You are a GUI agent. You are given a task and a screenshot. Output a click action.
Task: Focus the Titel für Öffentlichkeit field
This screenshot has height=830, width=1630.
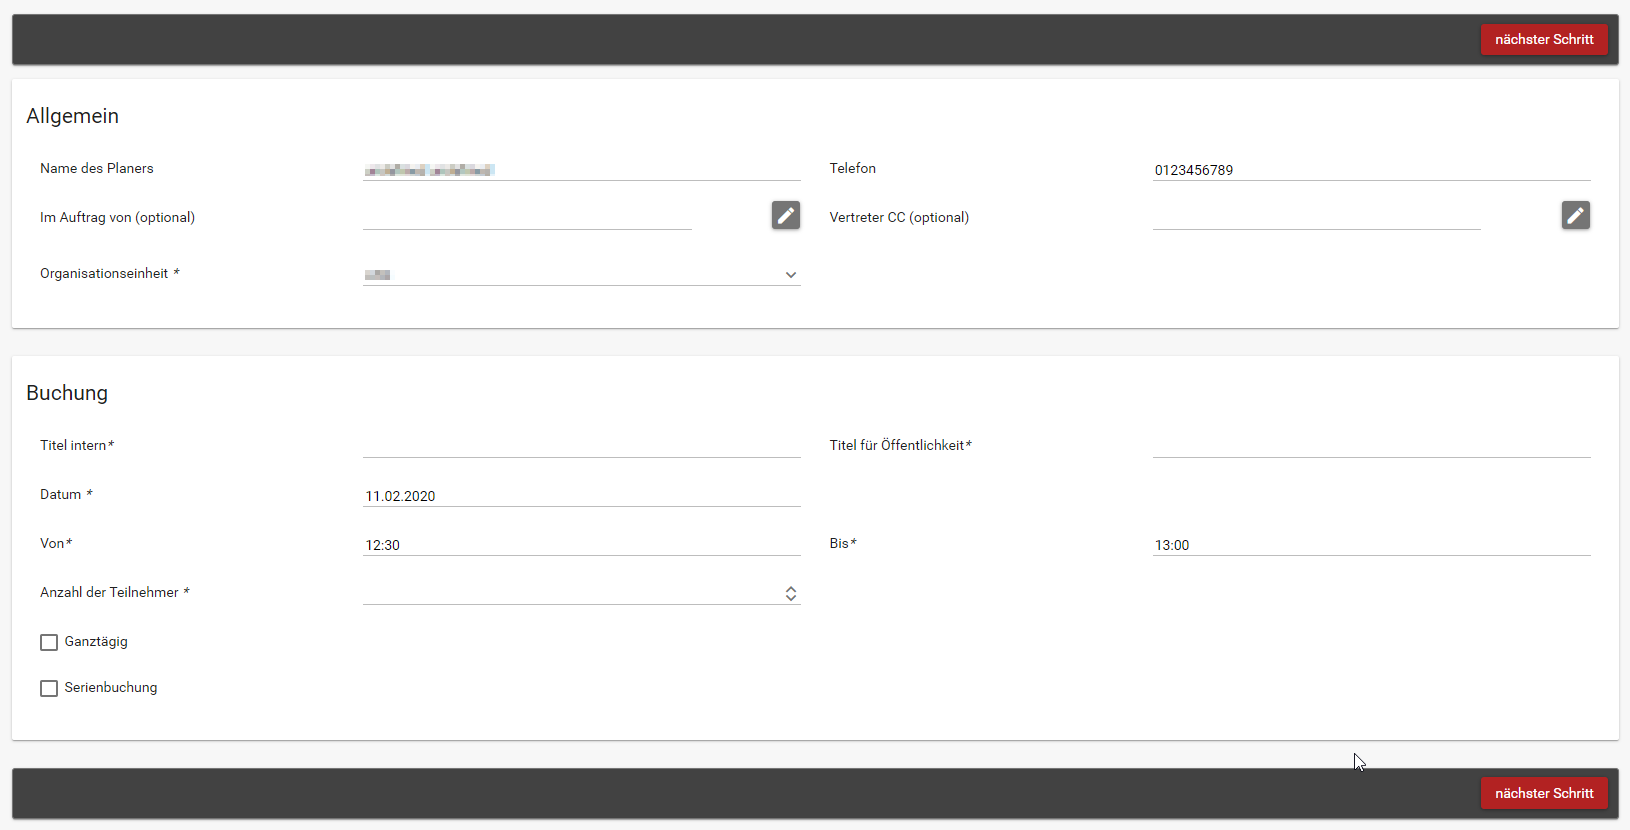(1372, 446)
